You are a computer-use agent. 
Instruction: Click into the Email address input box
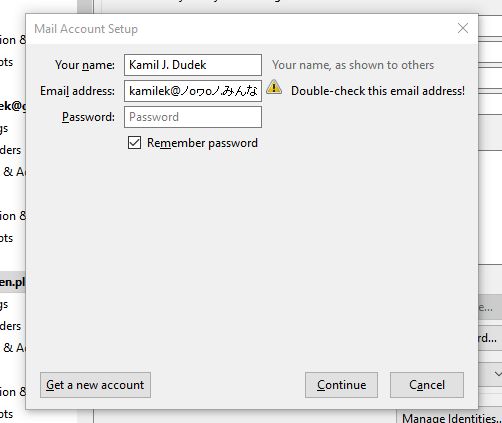(193, 91)
